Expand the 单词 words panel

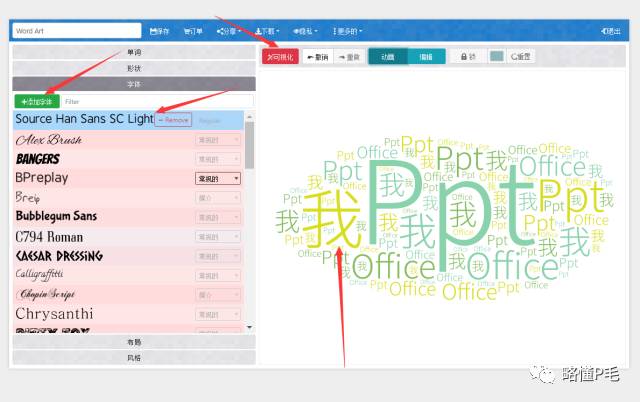tap(134, 52)
